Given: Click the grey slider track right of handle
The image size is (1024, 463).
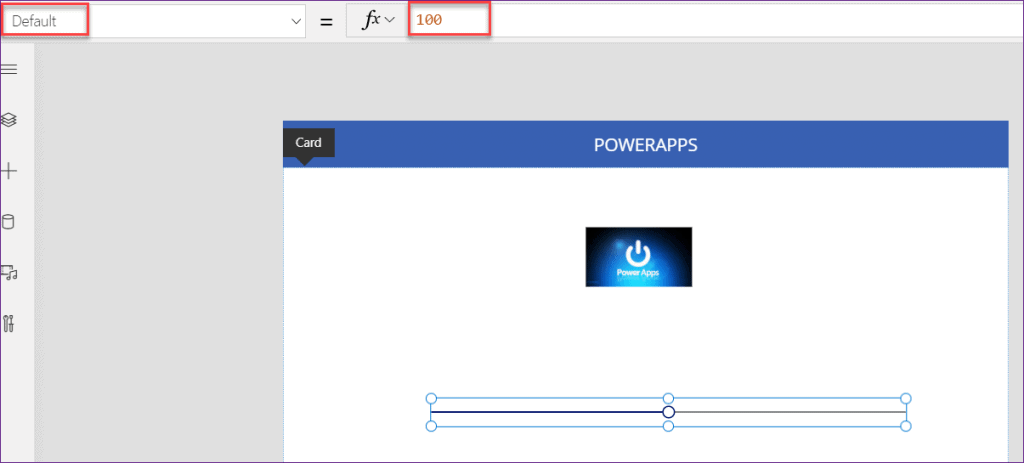Looking at the screenshot, I should click(790, 412).
